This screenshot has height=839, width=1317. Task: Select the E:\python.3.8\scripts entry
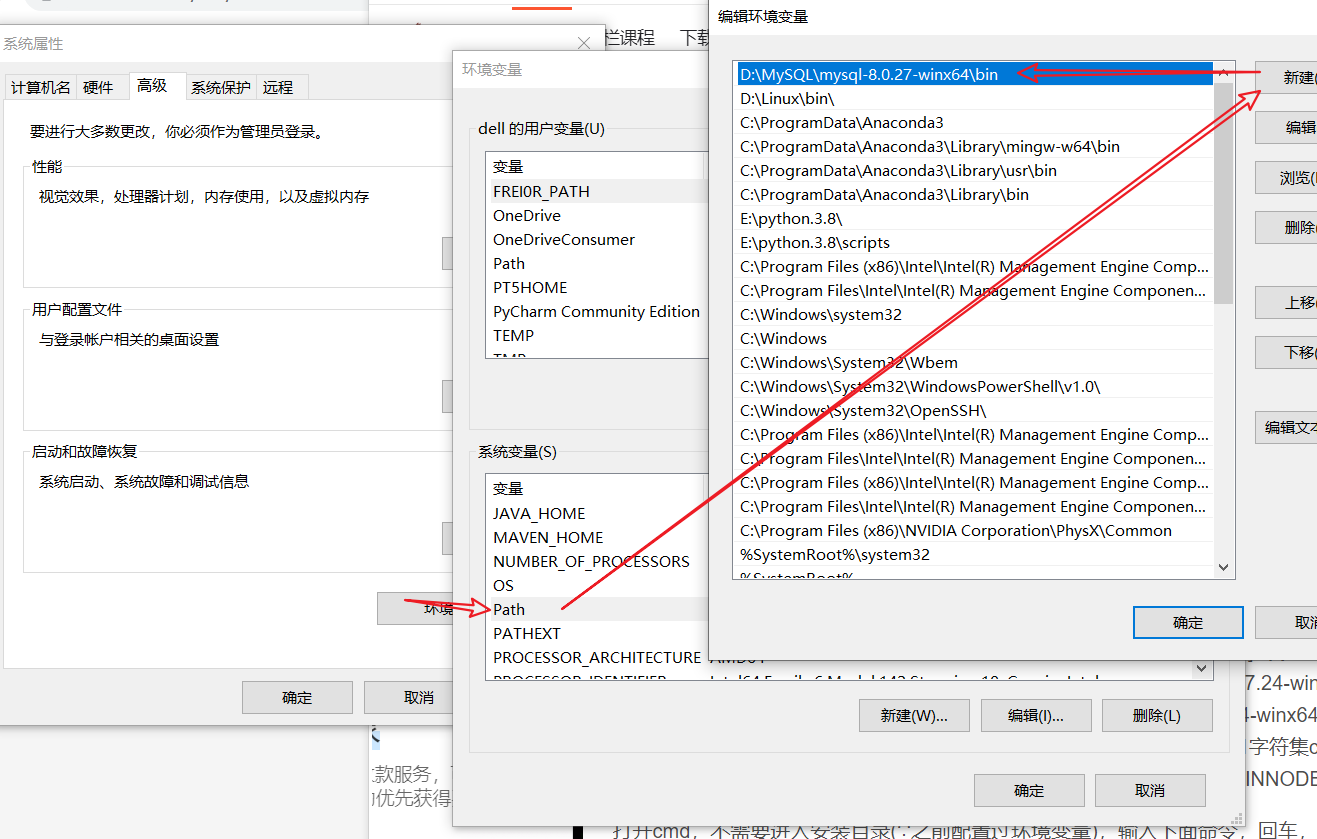(974, 242)
